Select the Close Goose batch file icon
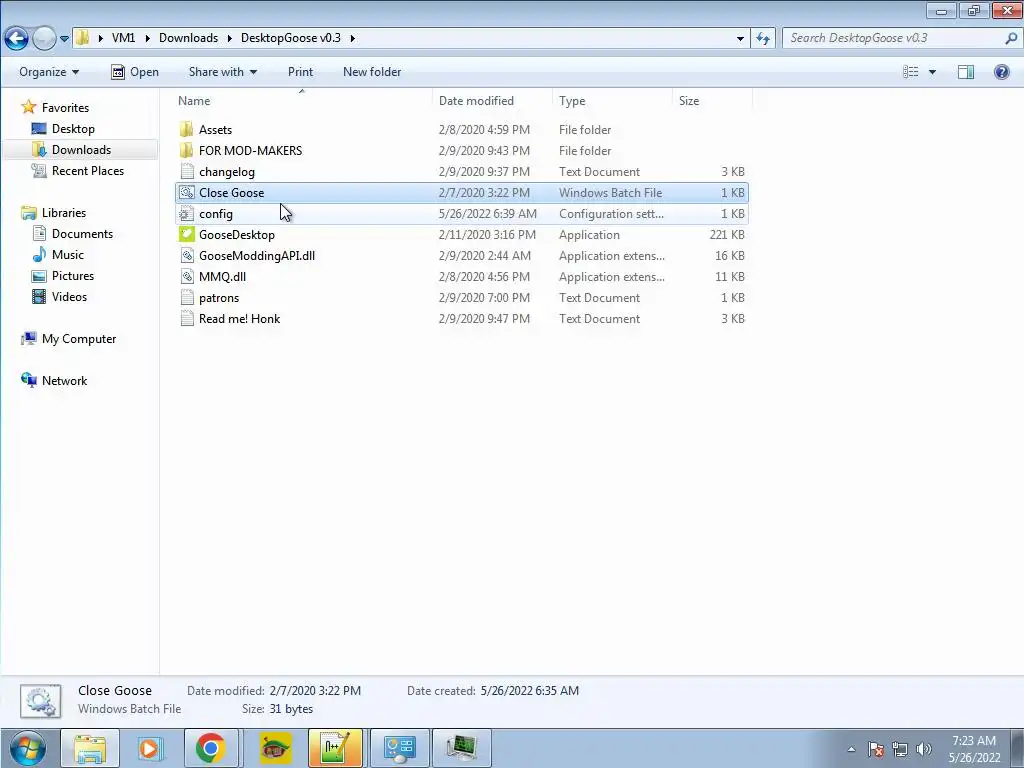Image resolution: width=1024 pixels, height=768 pixels. tap(187, 193)
